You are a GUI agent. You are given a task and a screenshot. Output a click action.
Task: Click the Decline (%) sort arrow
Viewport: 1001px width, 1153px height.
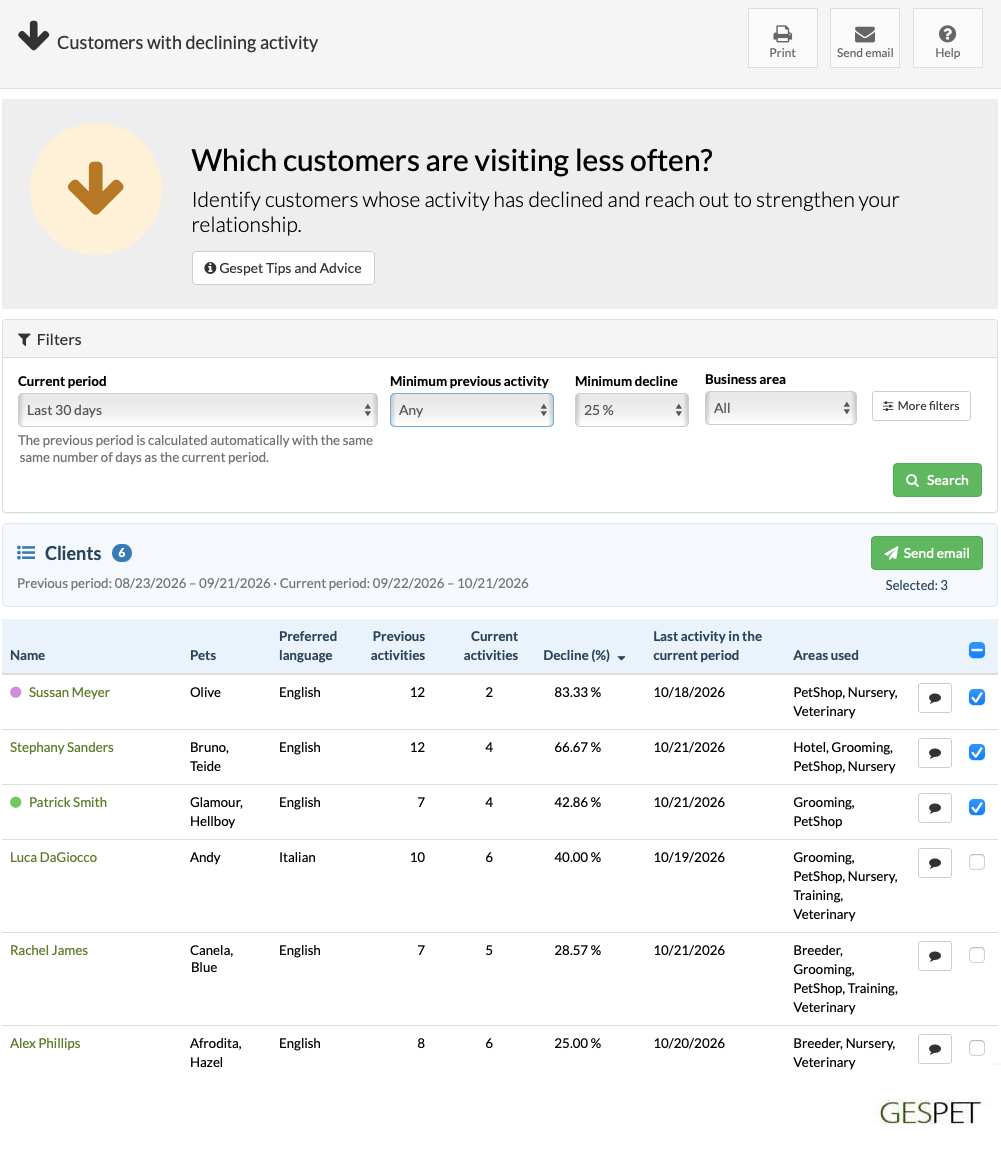[621, 657]
